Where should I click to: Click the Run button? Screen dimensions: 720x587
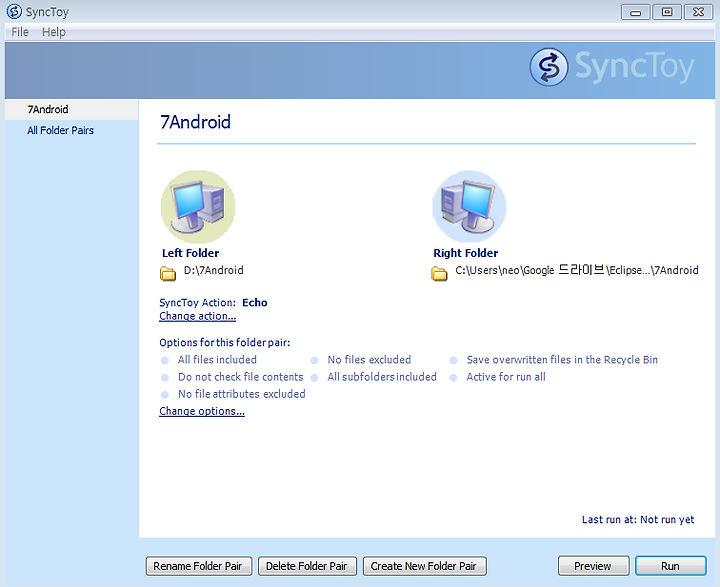[670, 566]
